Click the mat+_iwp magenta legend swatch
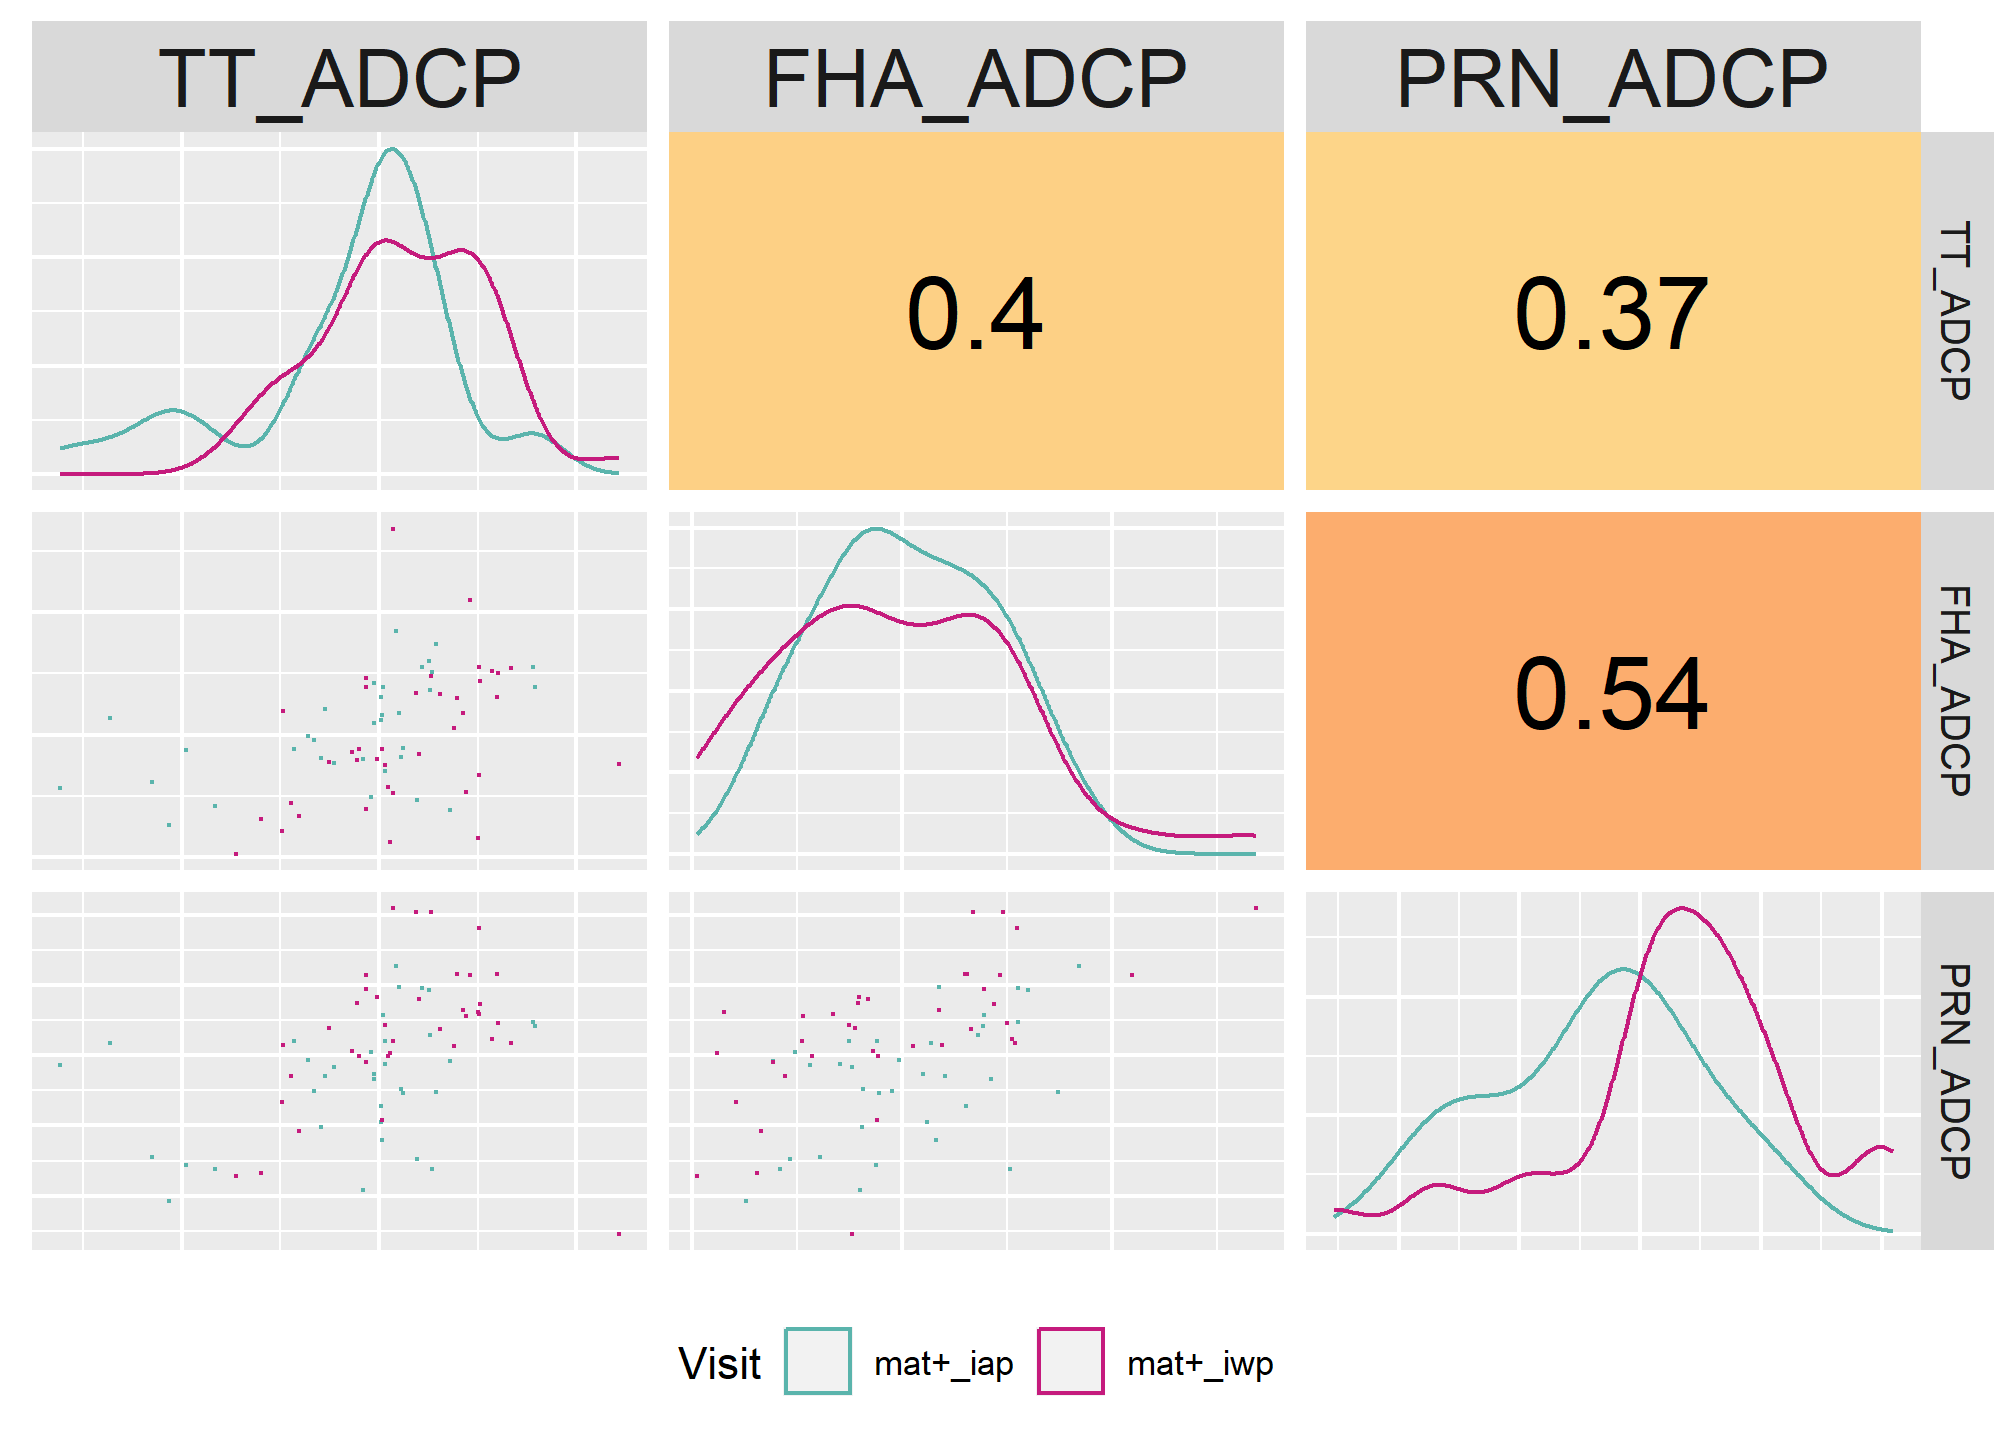The height and width of the screenshot is (1440, 2016). 1071,1361
